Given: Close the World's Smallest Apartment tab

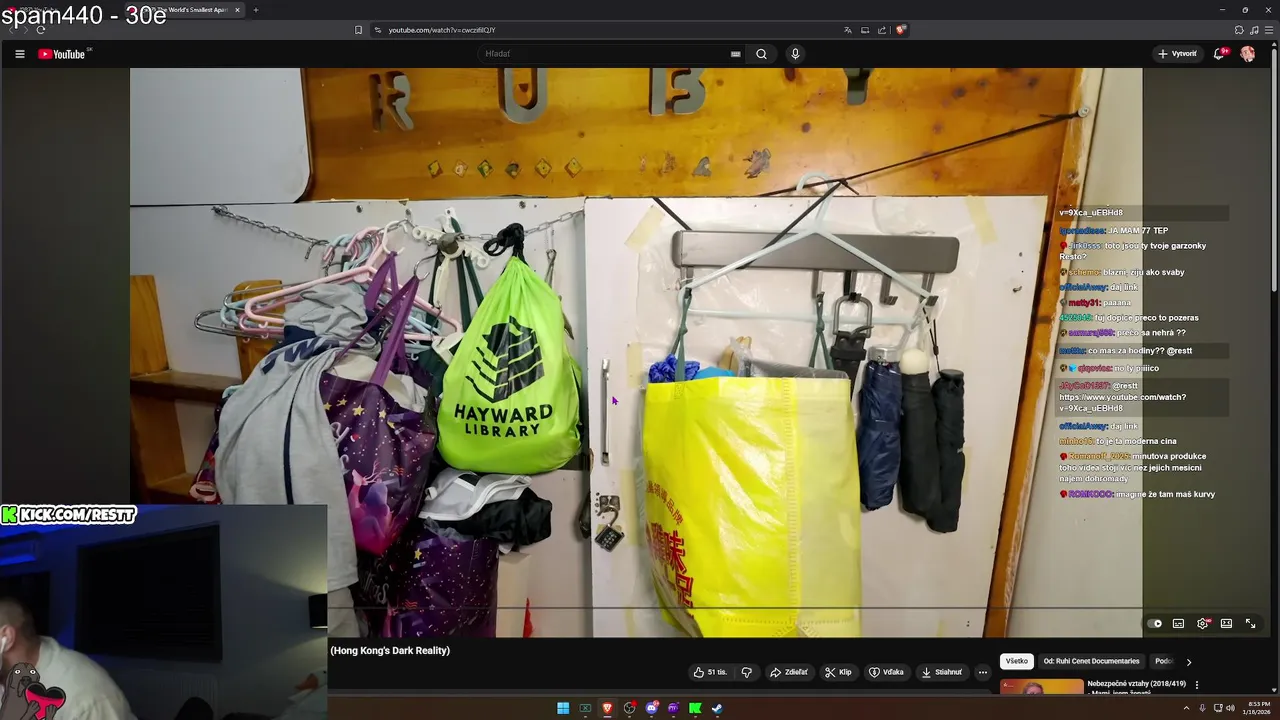Looking at the screenshot, I should point(238,10).
